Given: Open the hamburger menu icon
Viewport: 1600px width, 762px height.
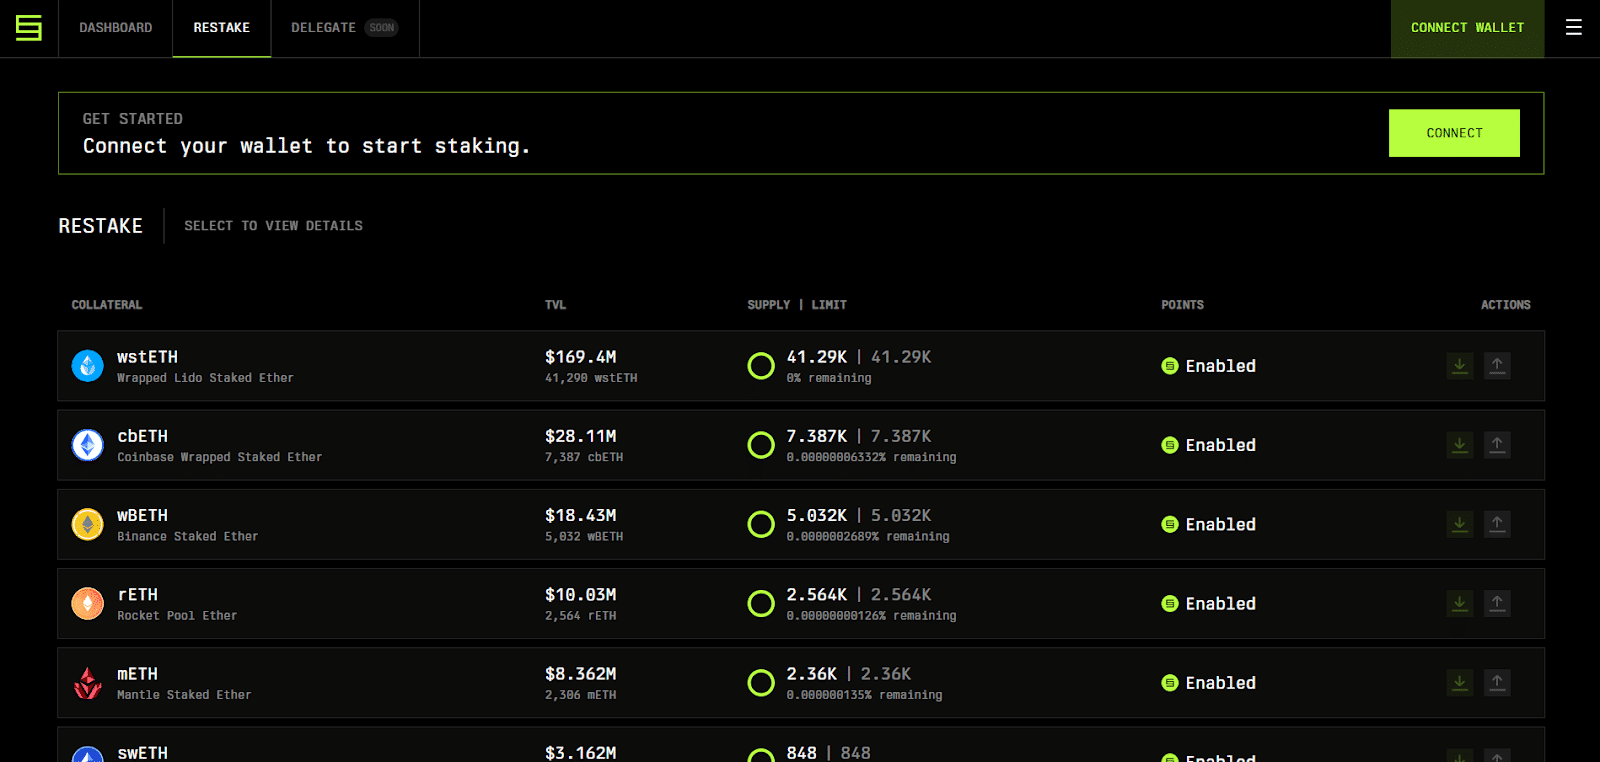Looking at the screenshot, I should click(1573, 28).
